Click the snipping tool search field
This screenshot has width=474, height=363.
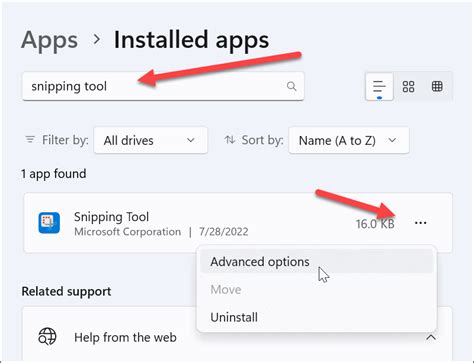point(163,86)
